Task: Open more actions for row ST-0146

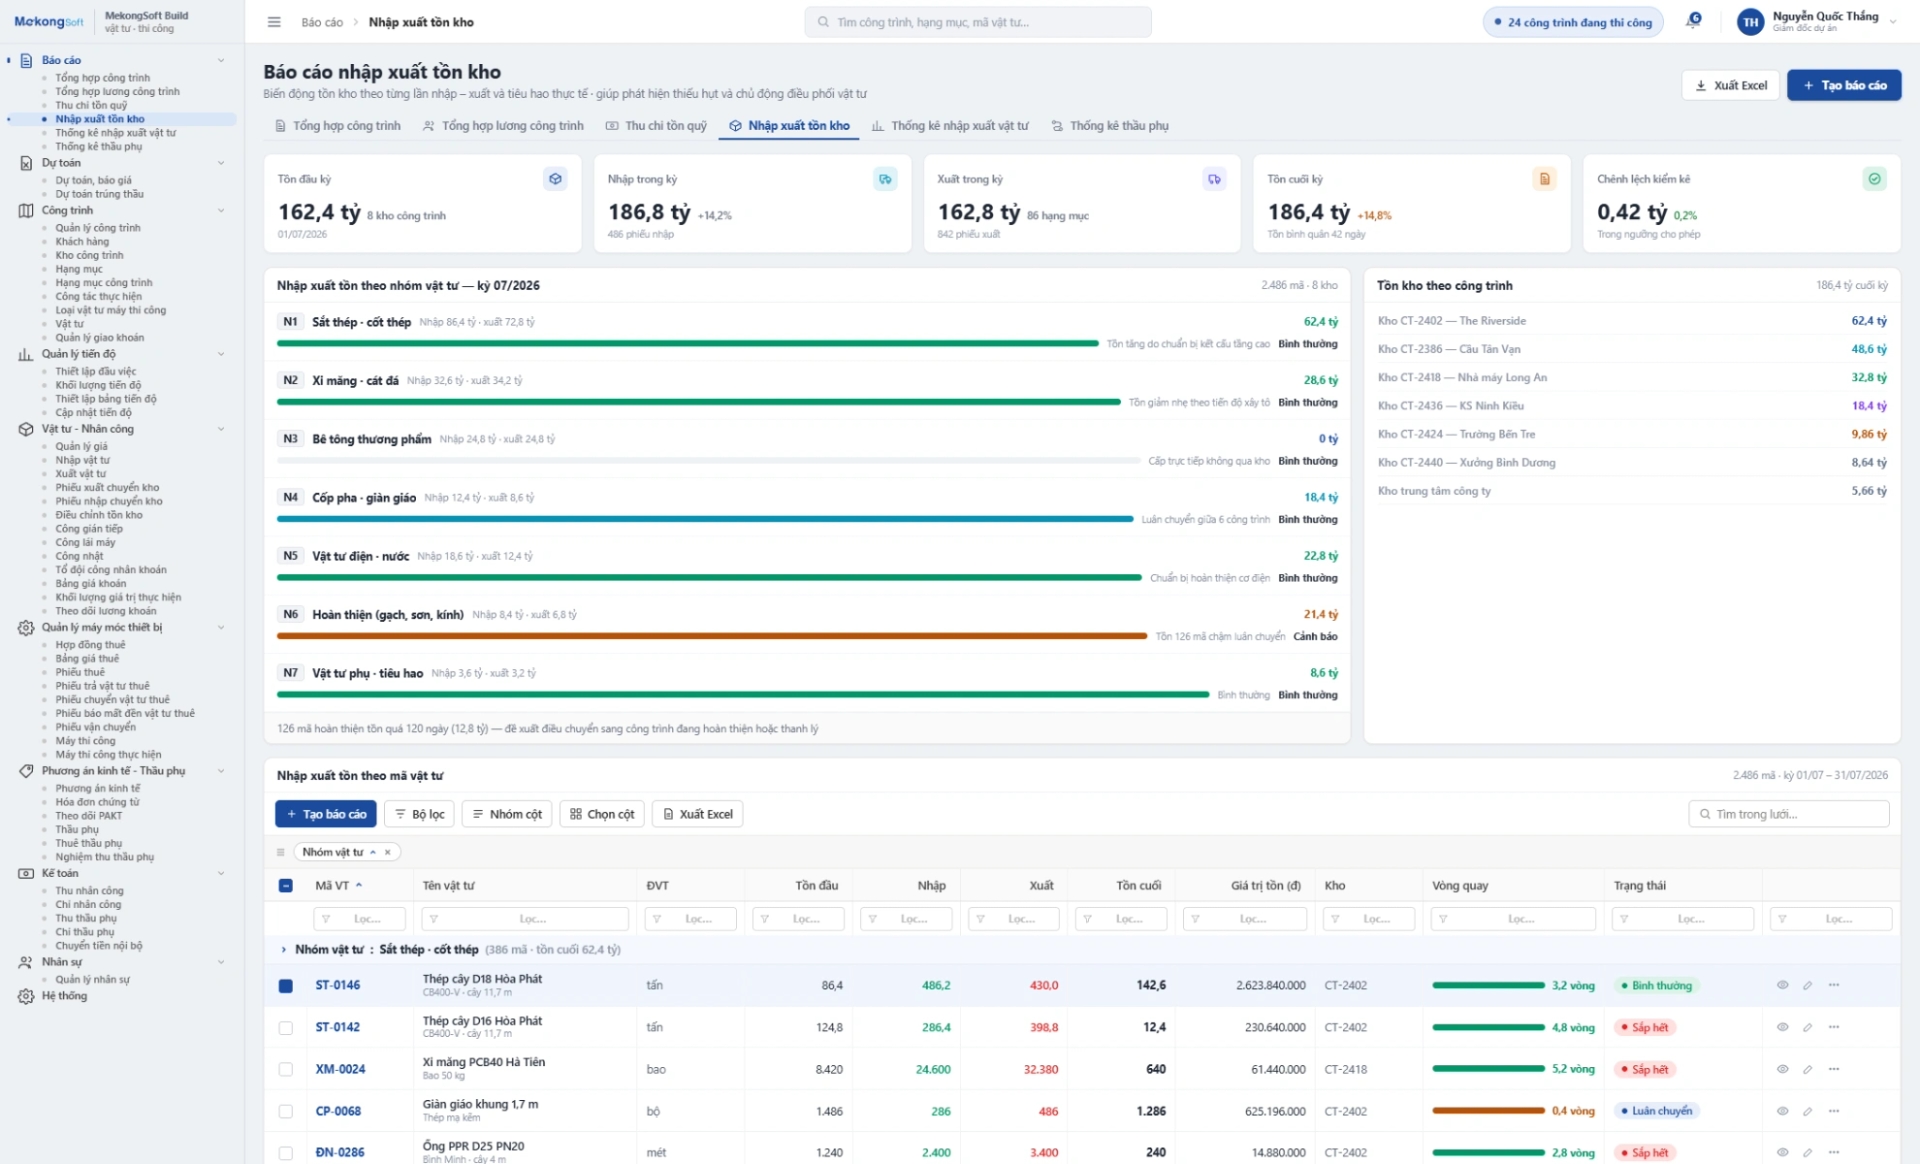Action: click(x=1834, y=986)
